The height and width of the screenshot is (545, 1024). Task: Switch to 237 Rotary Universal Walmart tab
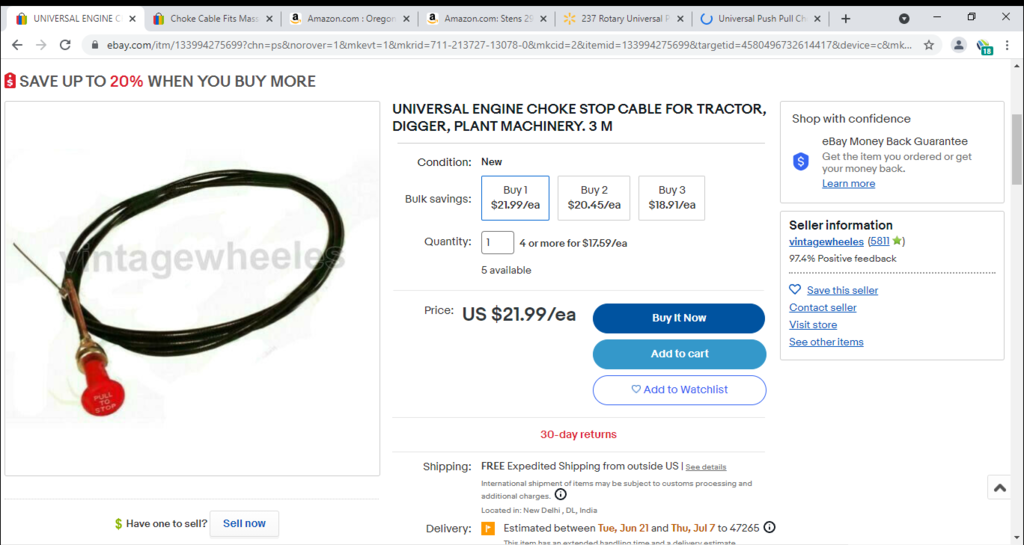(x=624, y=19)
